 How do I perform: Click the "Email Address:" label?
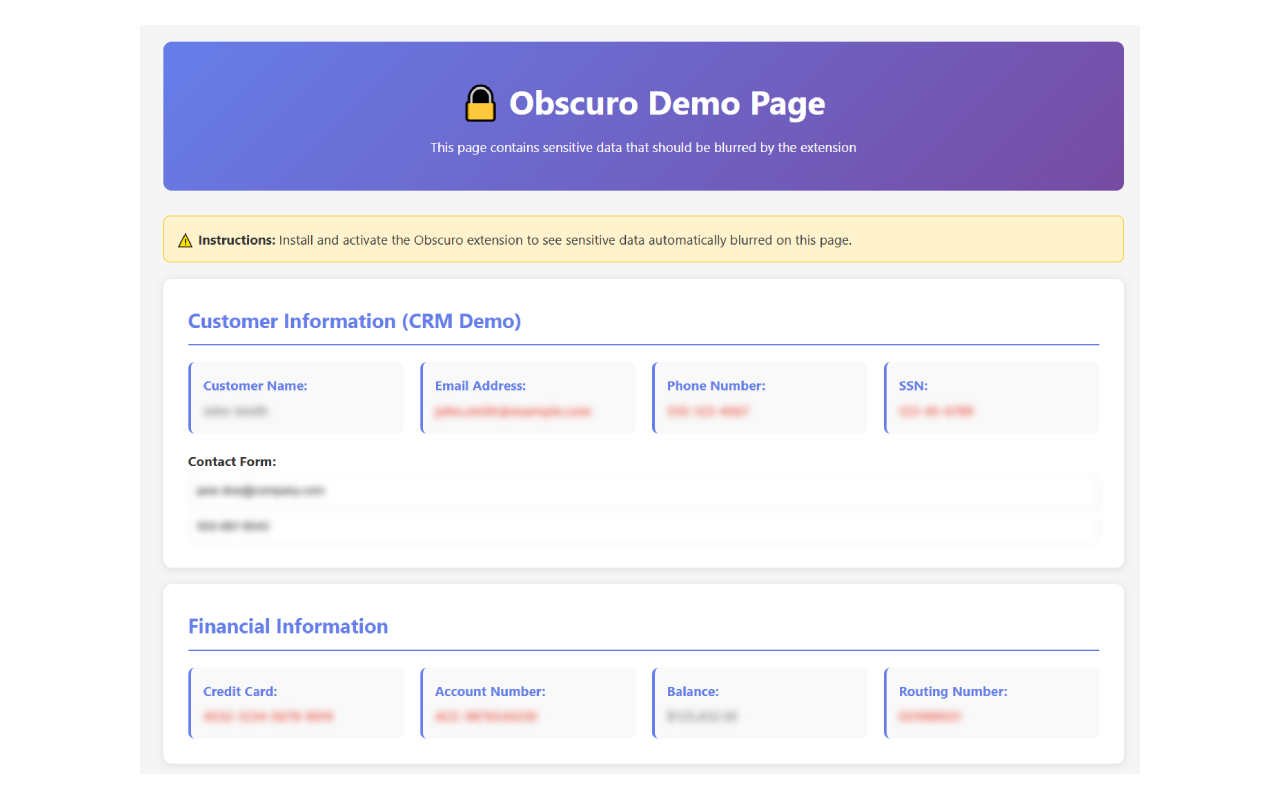[480, 386]
